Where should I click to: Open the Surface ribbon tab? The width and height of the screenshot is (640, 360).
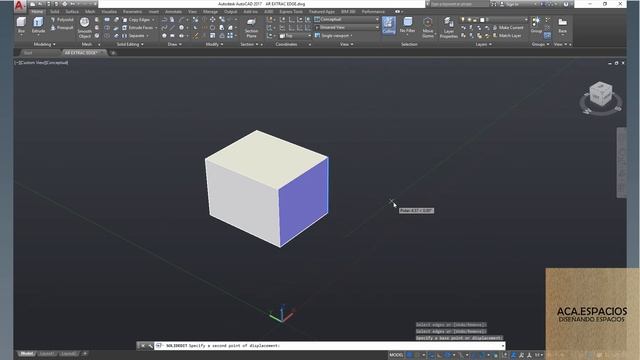click(72, 12)
